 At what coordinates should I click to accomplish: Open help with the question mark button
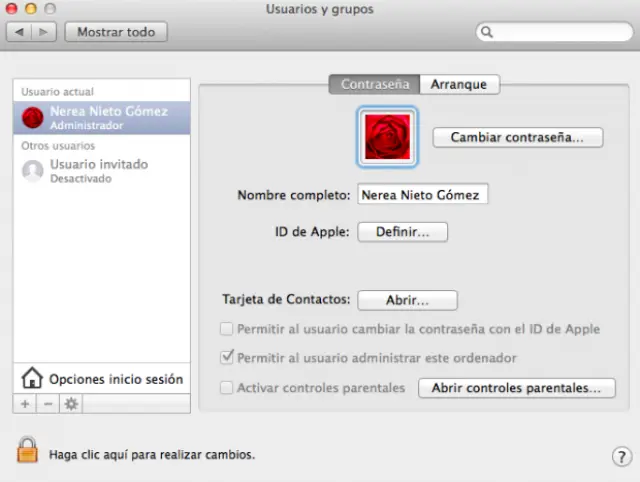point(620,456)
